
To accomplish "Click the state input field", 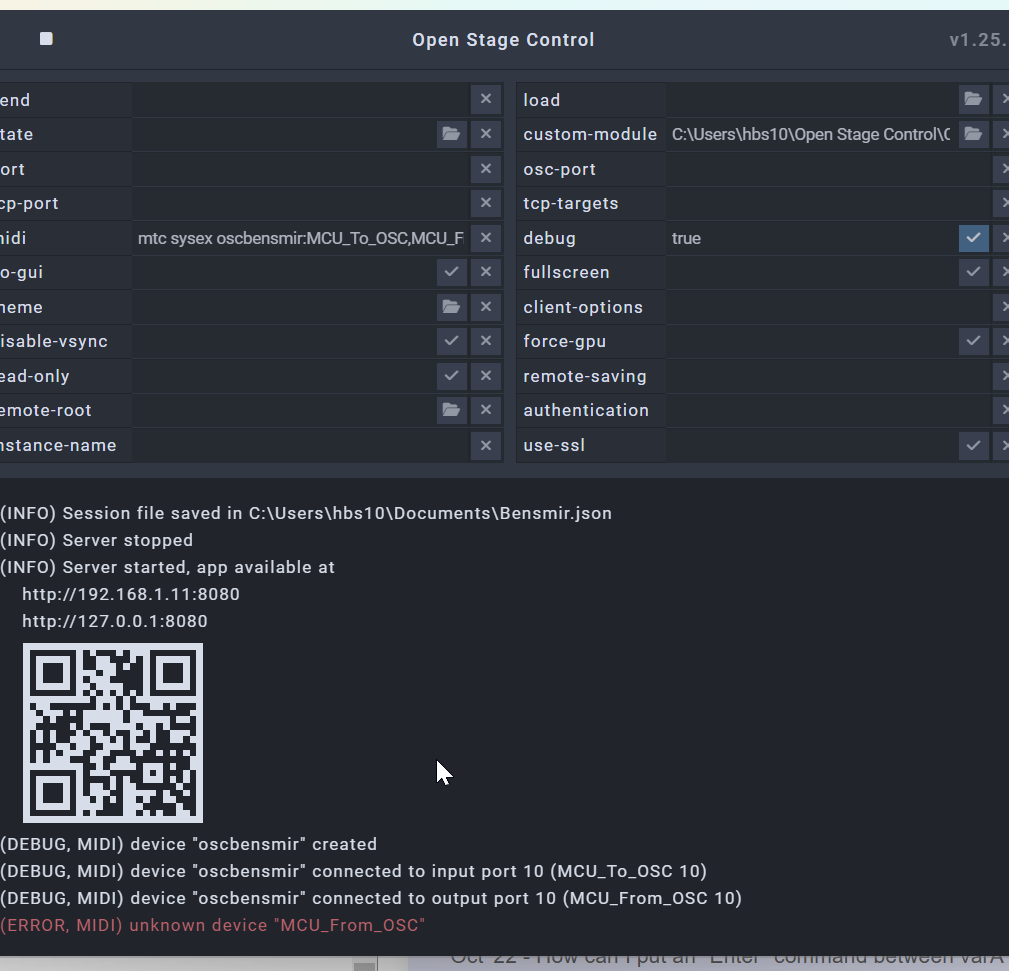I will [283, 134].
